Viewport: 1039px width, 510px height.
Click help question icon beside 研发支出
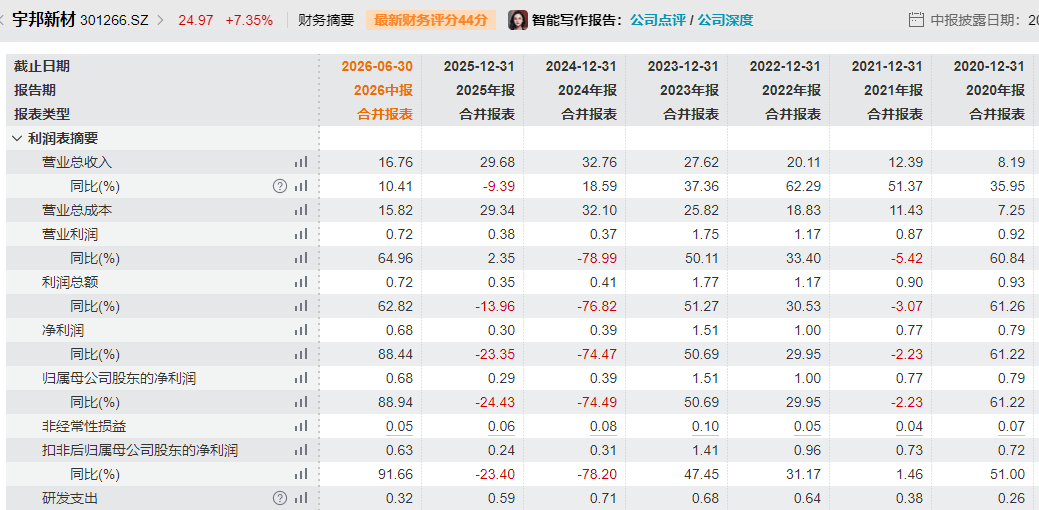[x=280, y=498]
